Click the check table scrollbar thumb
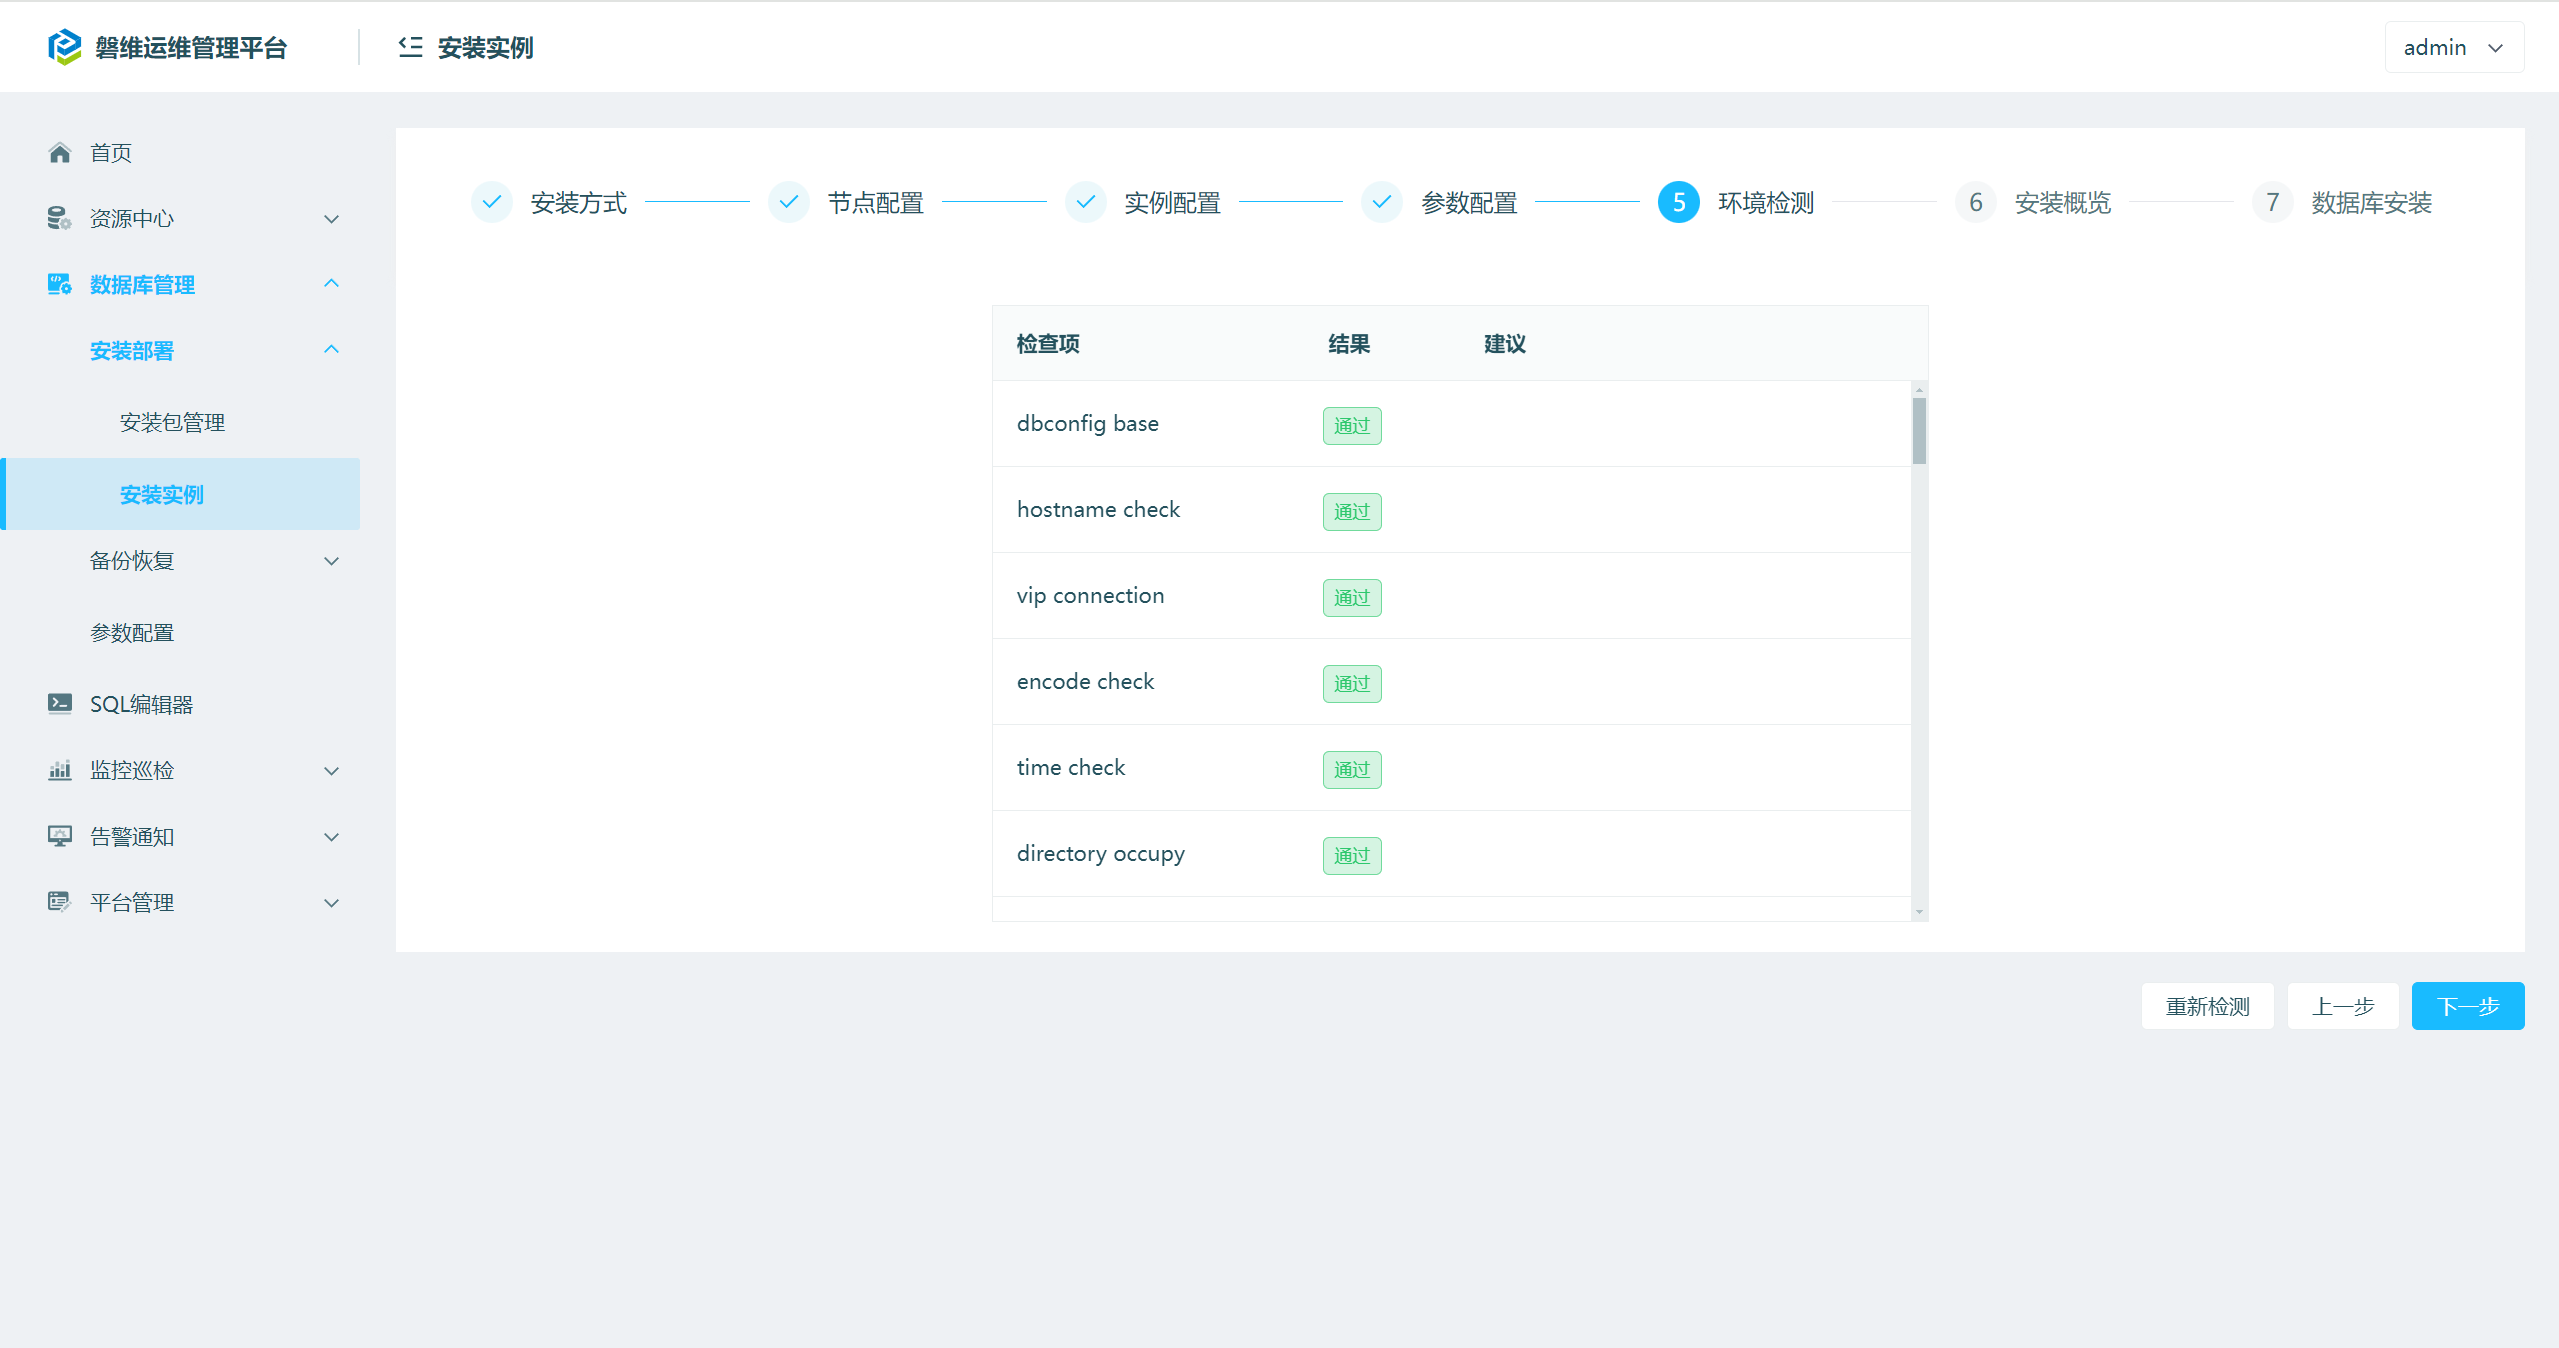2559x1348 pixels. coord(1919,431)
